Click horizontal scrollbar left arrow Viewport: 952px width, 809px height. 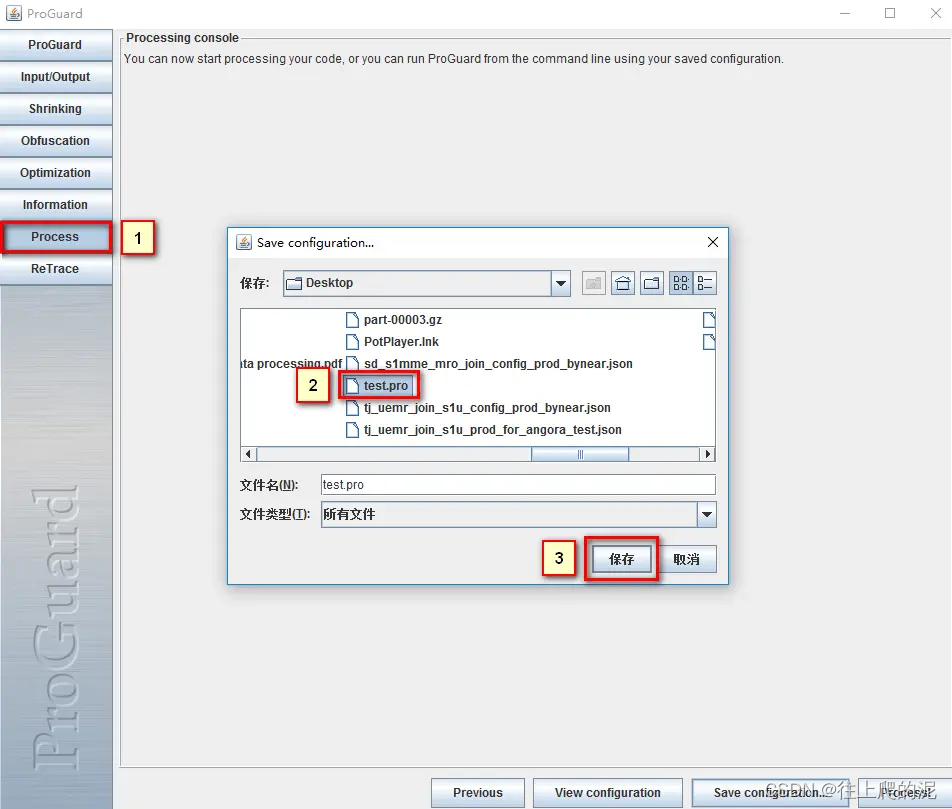point(248,454)
